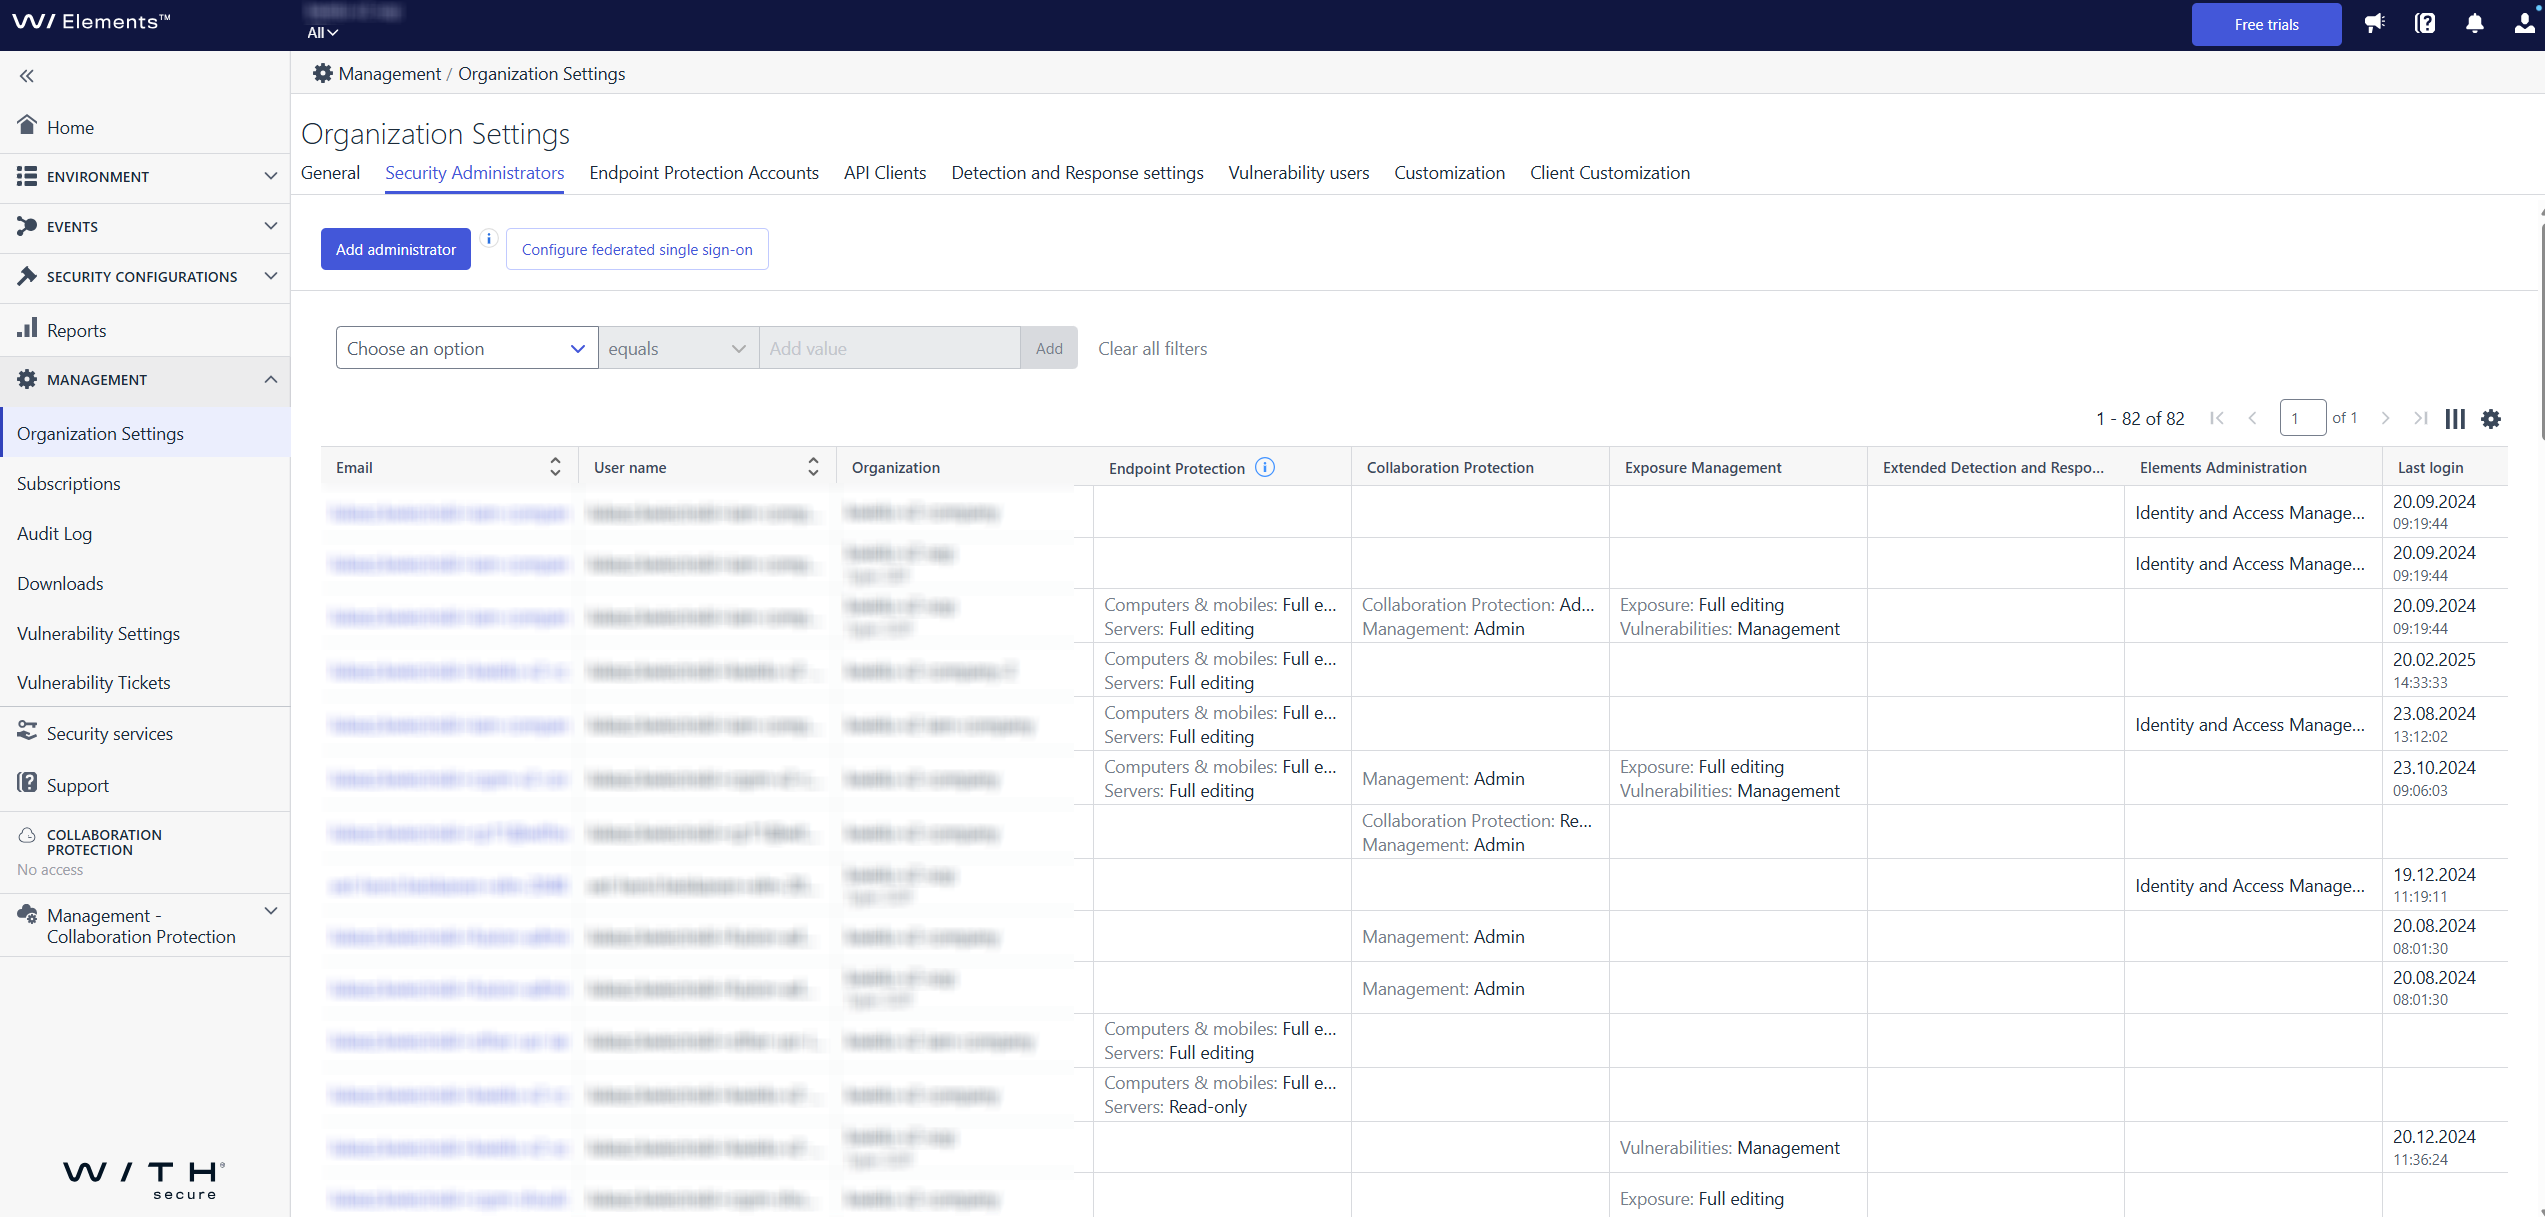Expand Management - Collaboration Protection section
The height and width of the screenshot is (1218, 2545).
pos(145,925)
